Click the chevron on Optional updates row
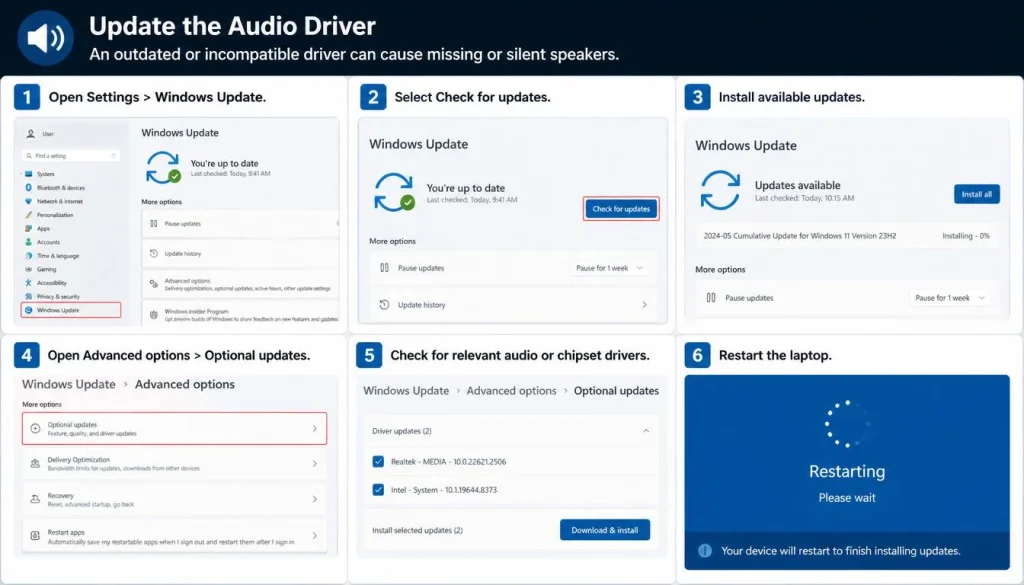Viewport: 1024px width, 585px height. (315, 429)
